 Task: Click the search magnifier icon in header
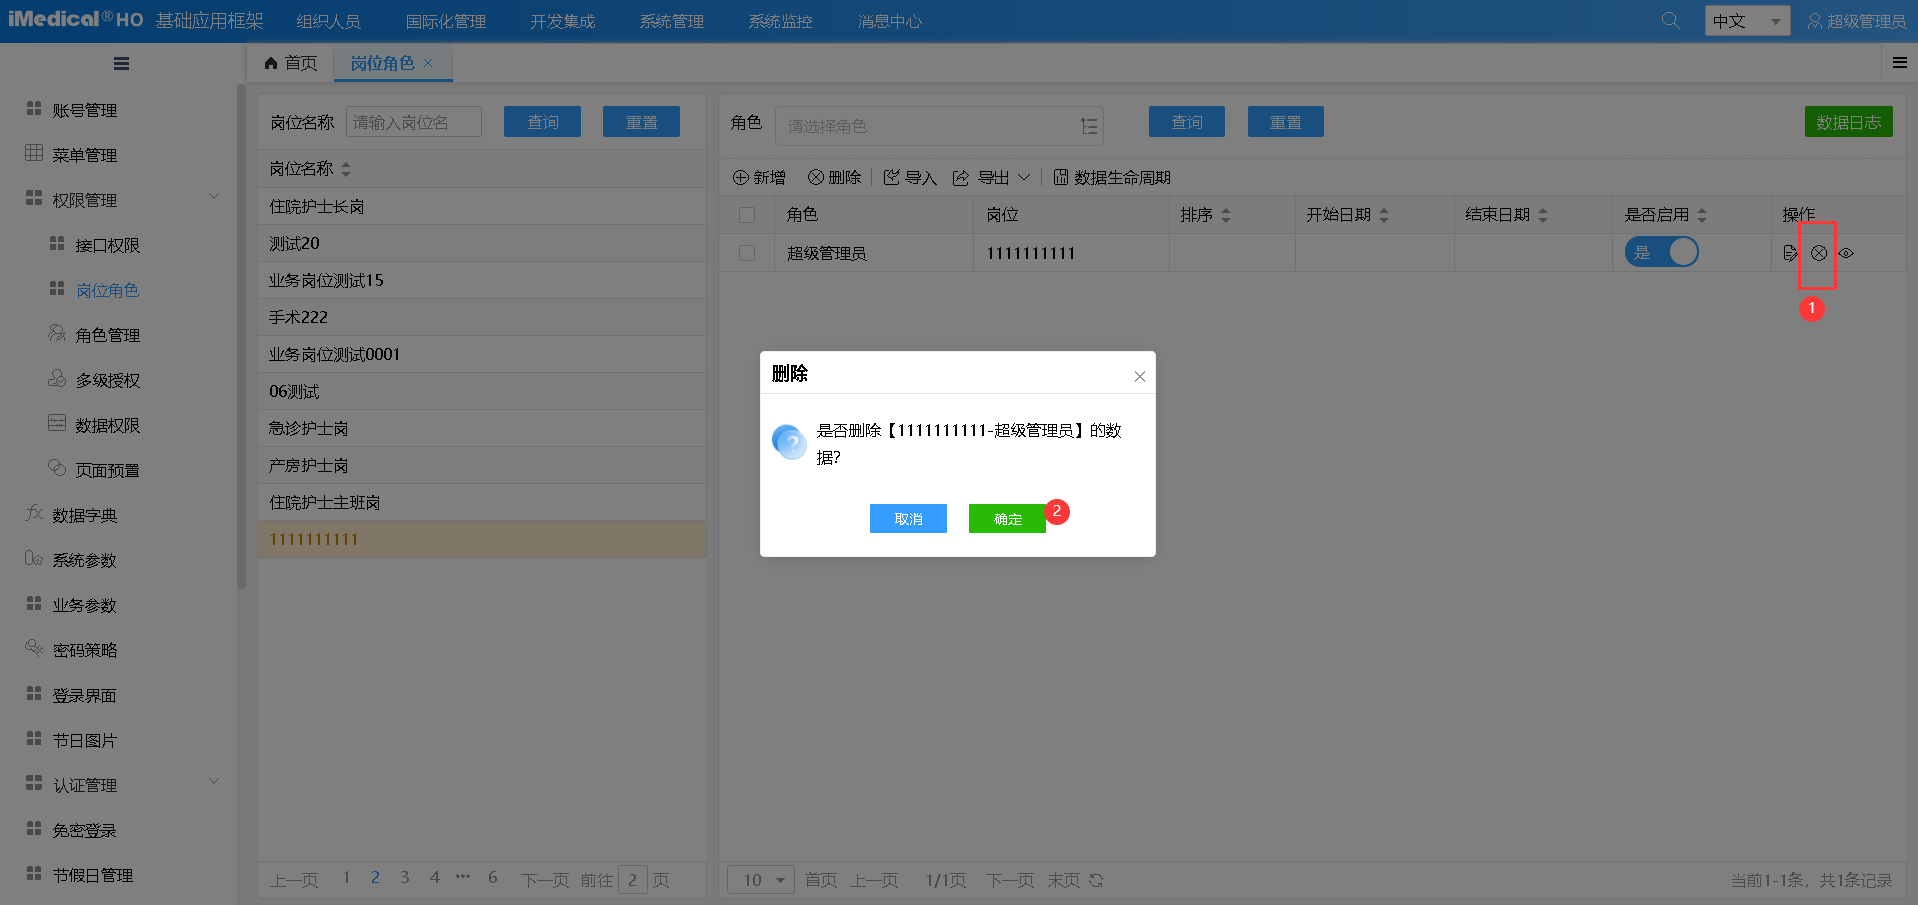pyautogui.click(x=1670, y=21)
